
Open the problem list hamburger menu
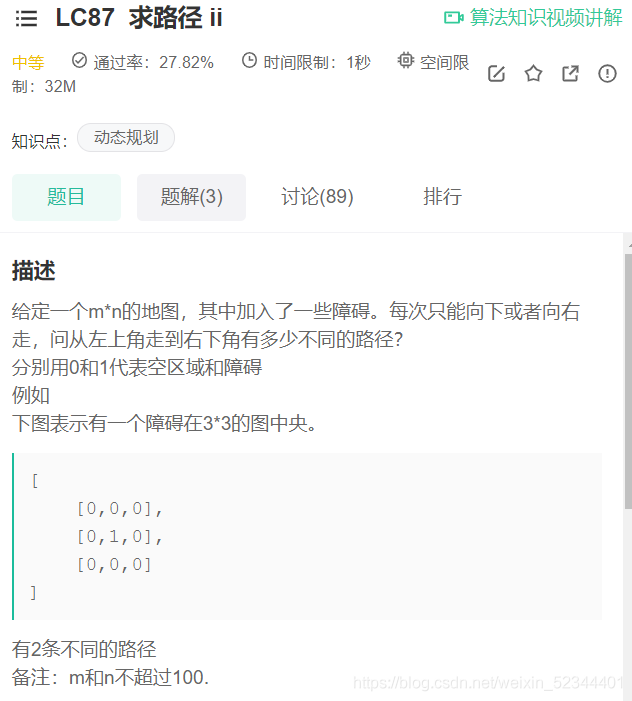(x=26, y=18)
